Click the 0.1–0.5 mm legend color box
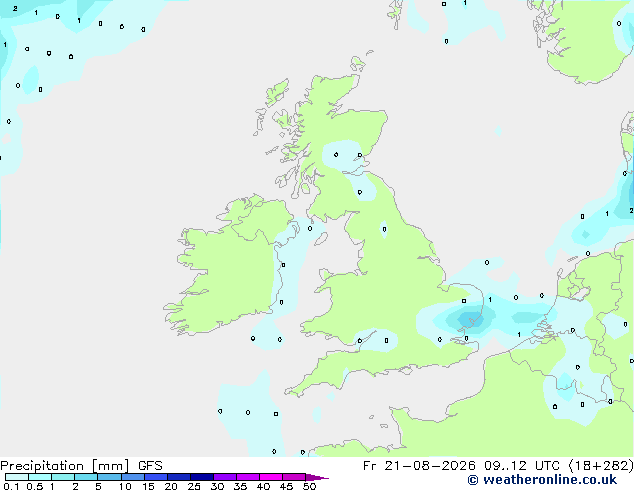Screen dimensions: 634x490 click(17, 477)
